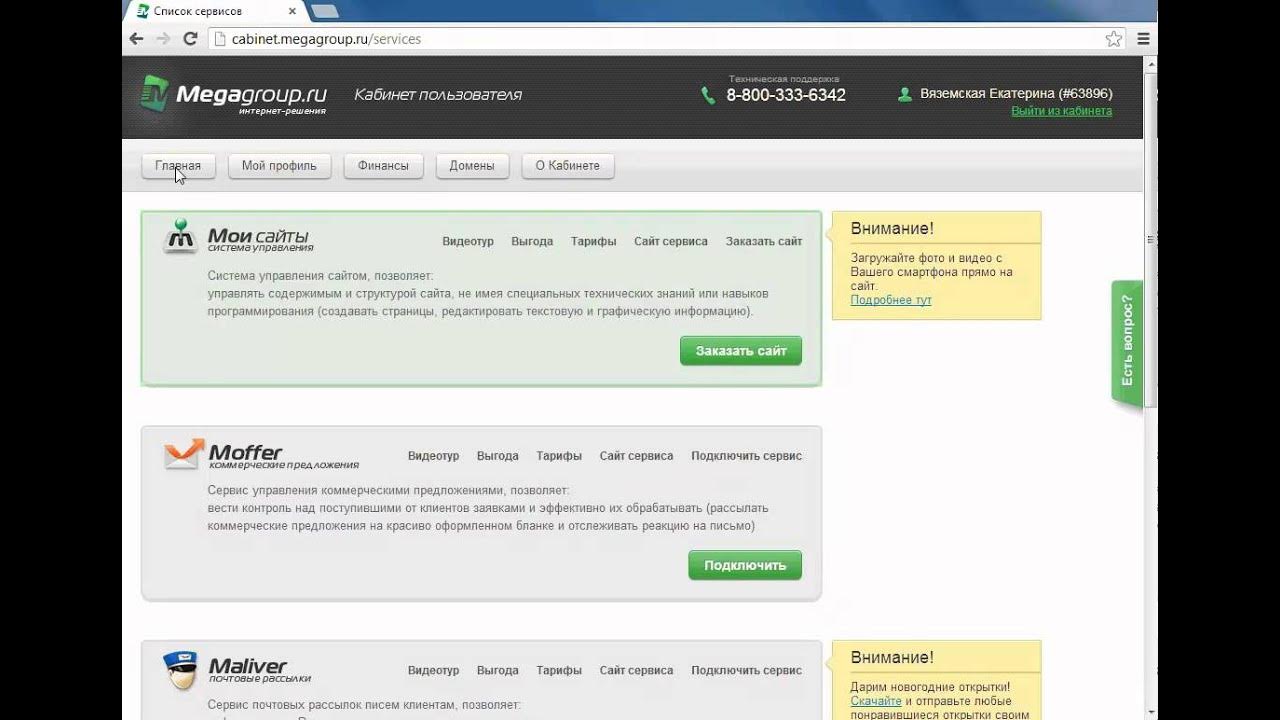Bookmark page with the star icon
Screen dimensions: 1280x720
click(1114, 39)
